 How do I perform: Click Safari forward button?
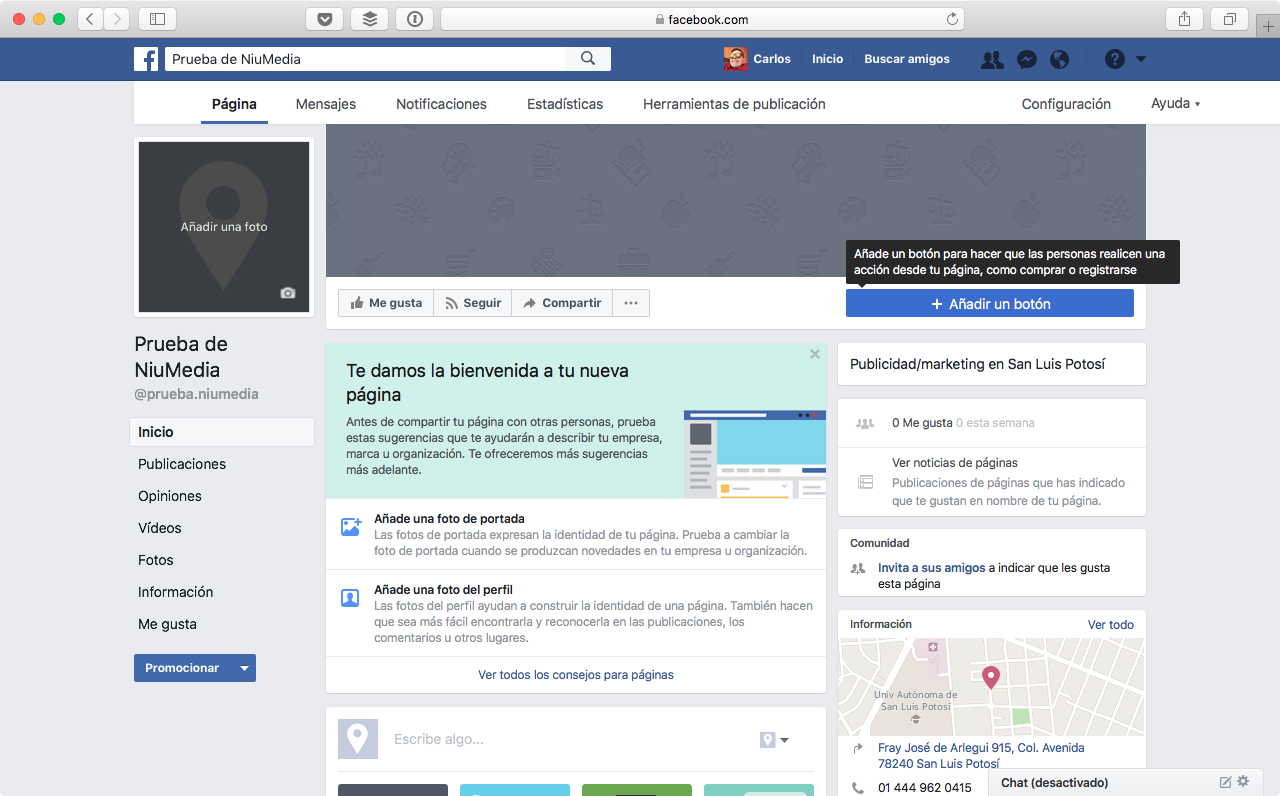(117, 19)
